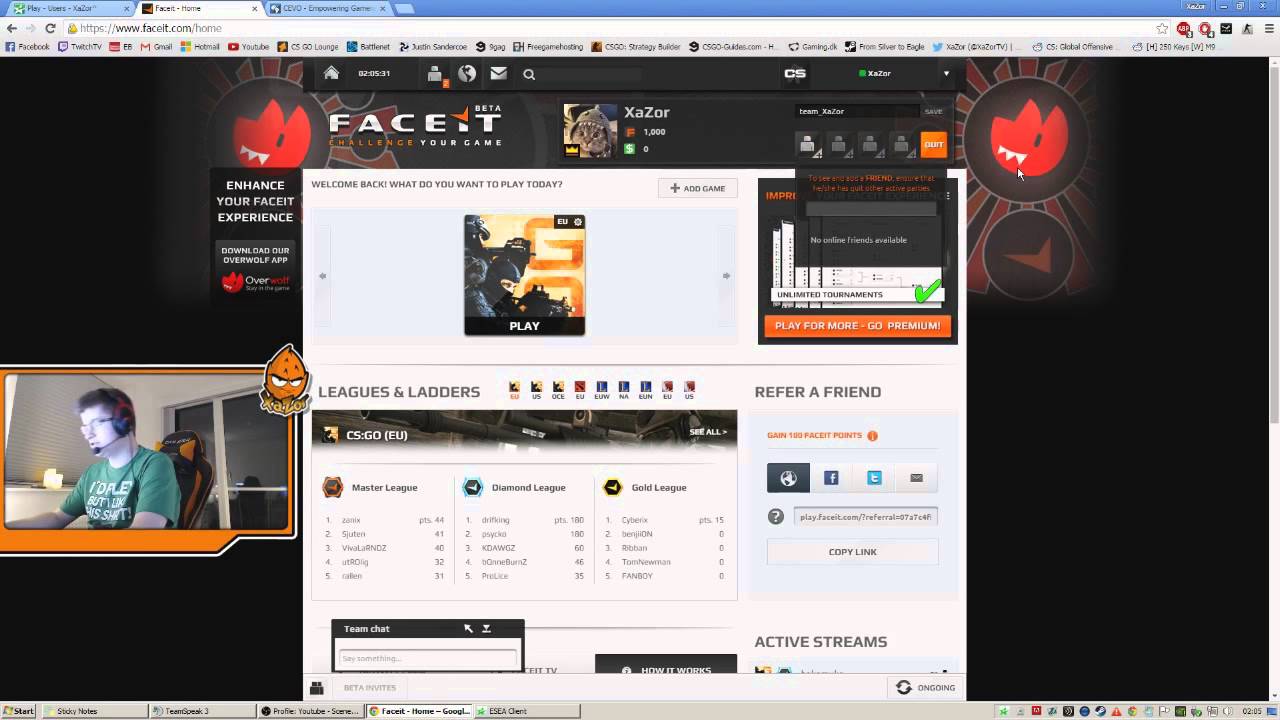1280x720 pixels.
Task: Click party icon beside Beta Invites
Action: [316, 688]
